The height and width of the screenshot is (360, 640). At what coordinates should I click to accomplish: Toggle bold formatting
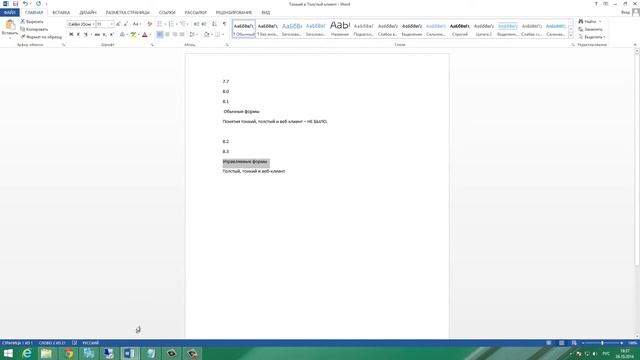click(x=71, y=35)
